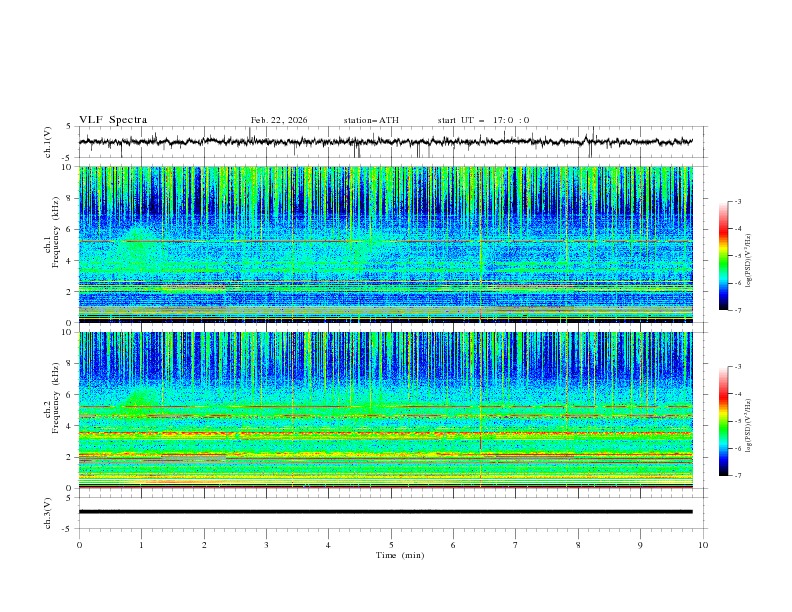792x612 pixels.
Task: Click the ch.3 flat voltage trace
Action: [x=386, y=512]
